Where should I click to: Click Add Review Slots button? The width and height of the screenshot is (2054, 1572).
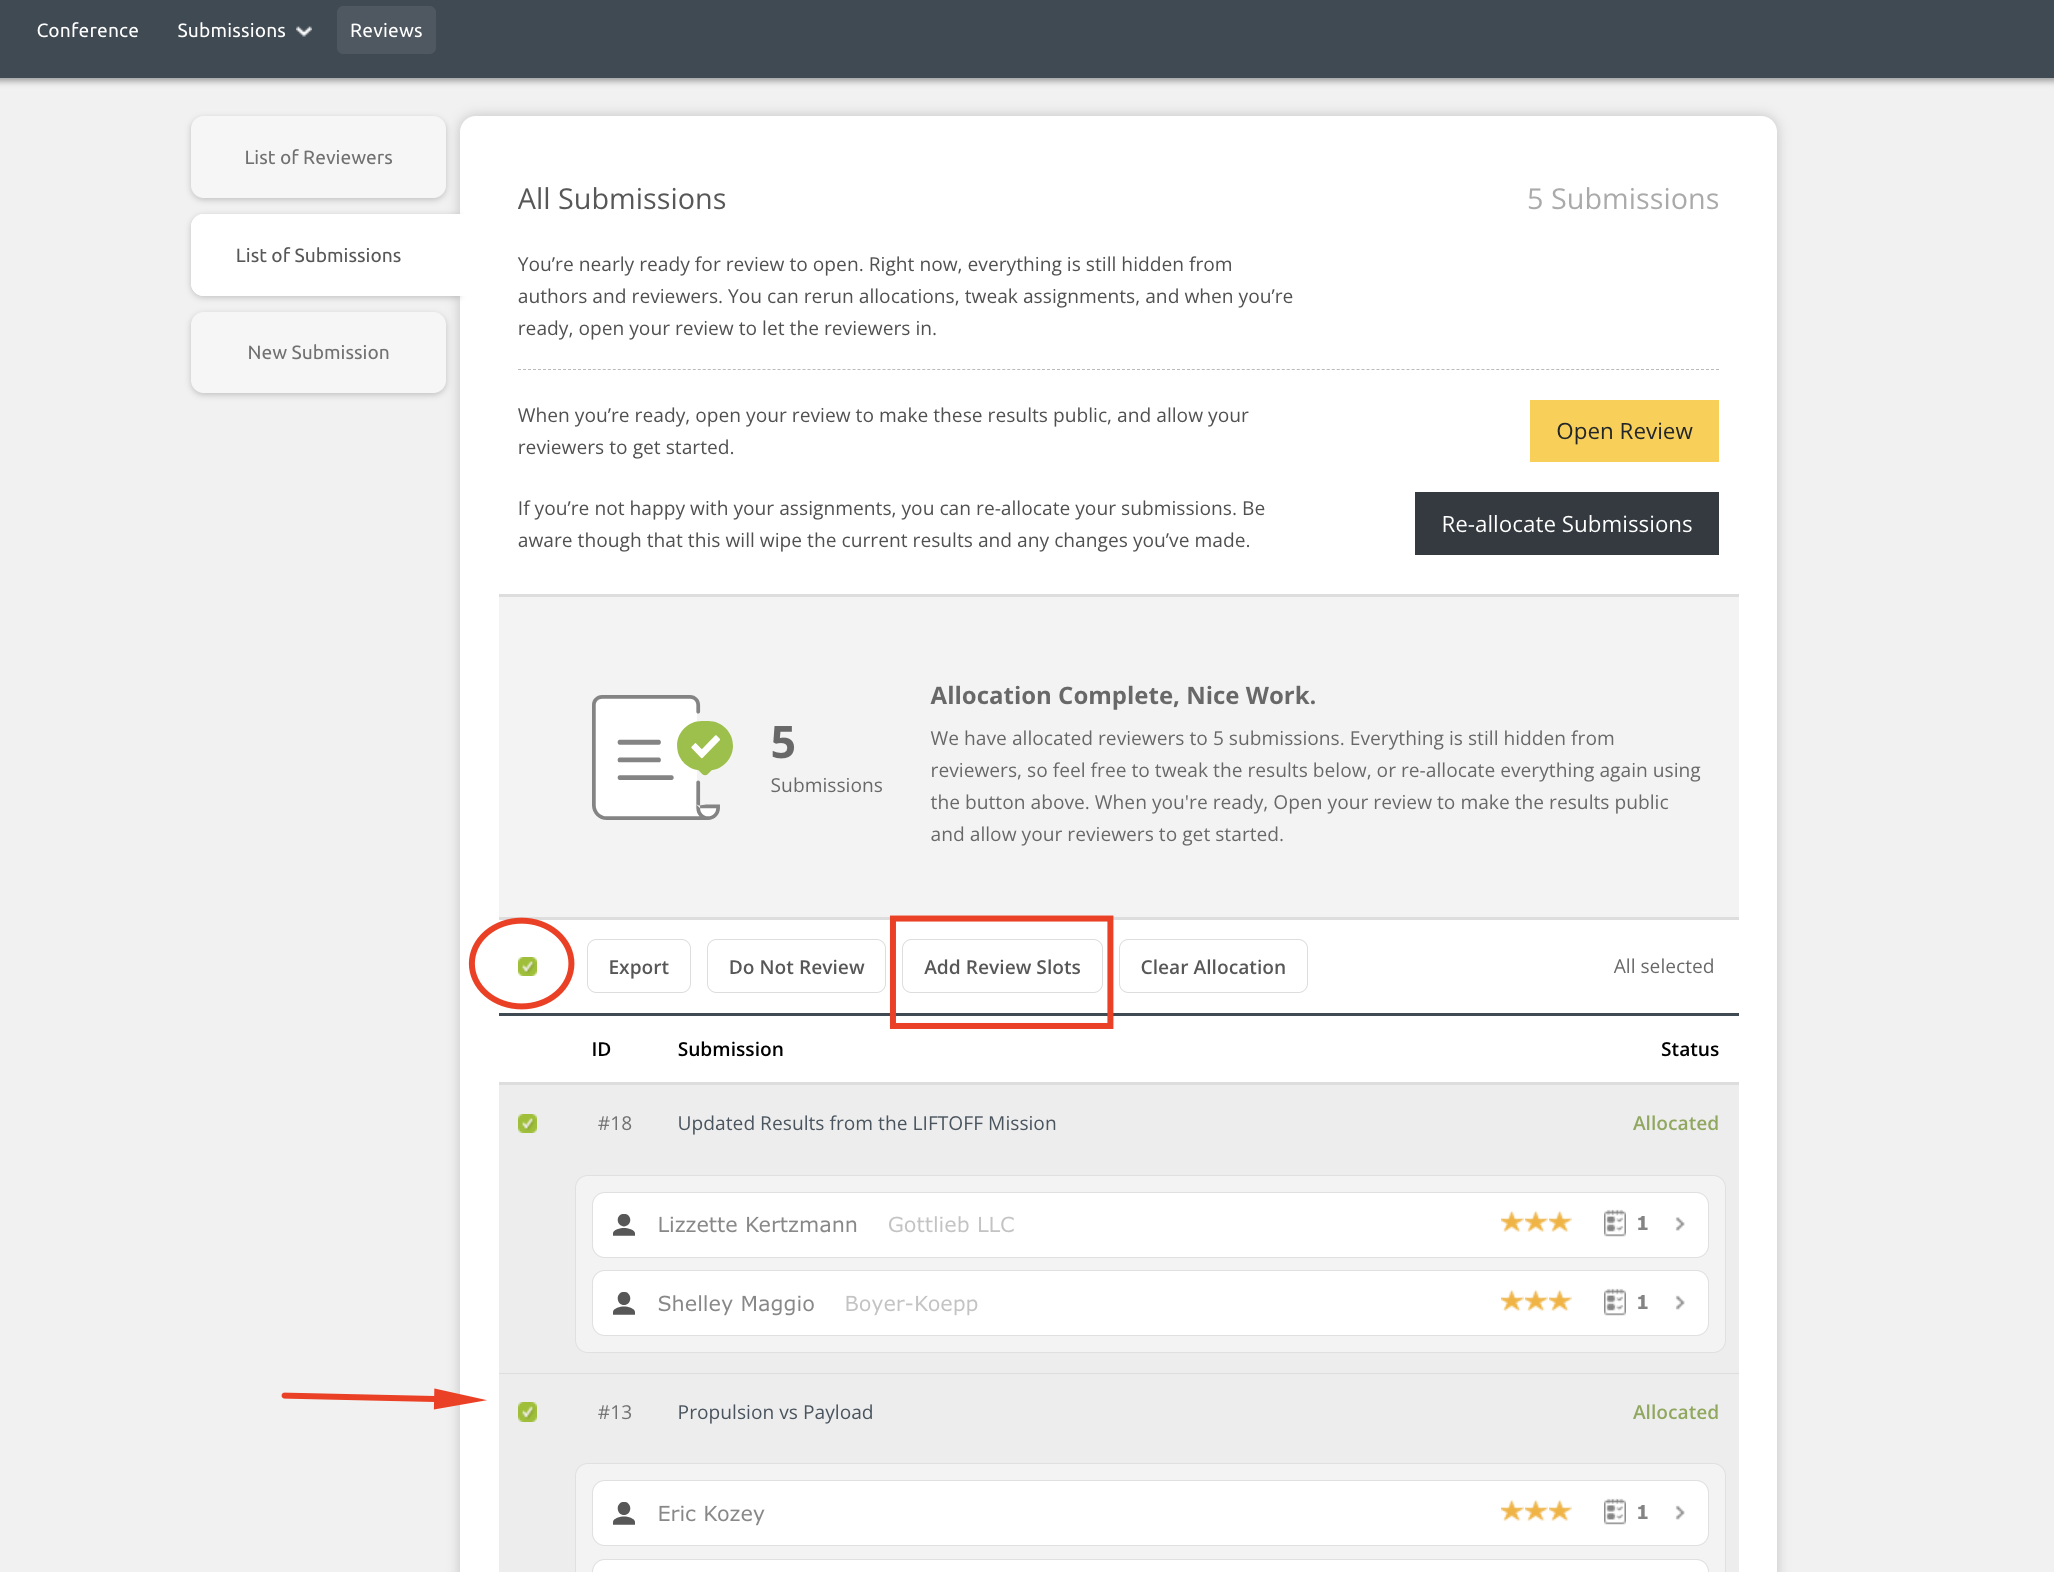click(x=1002, y=967)
